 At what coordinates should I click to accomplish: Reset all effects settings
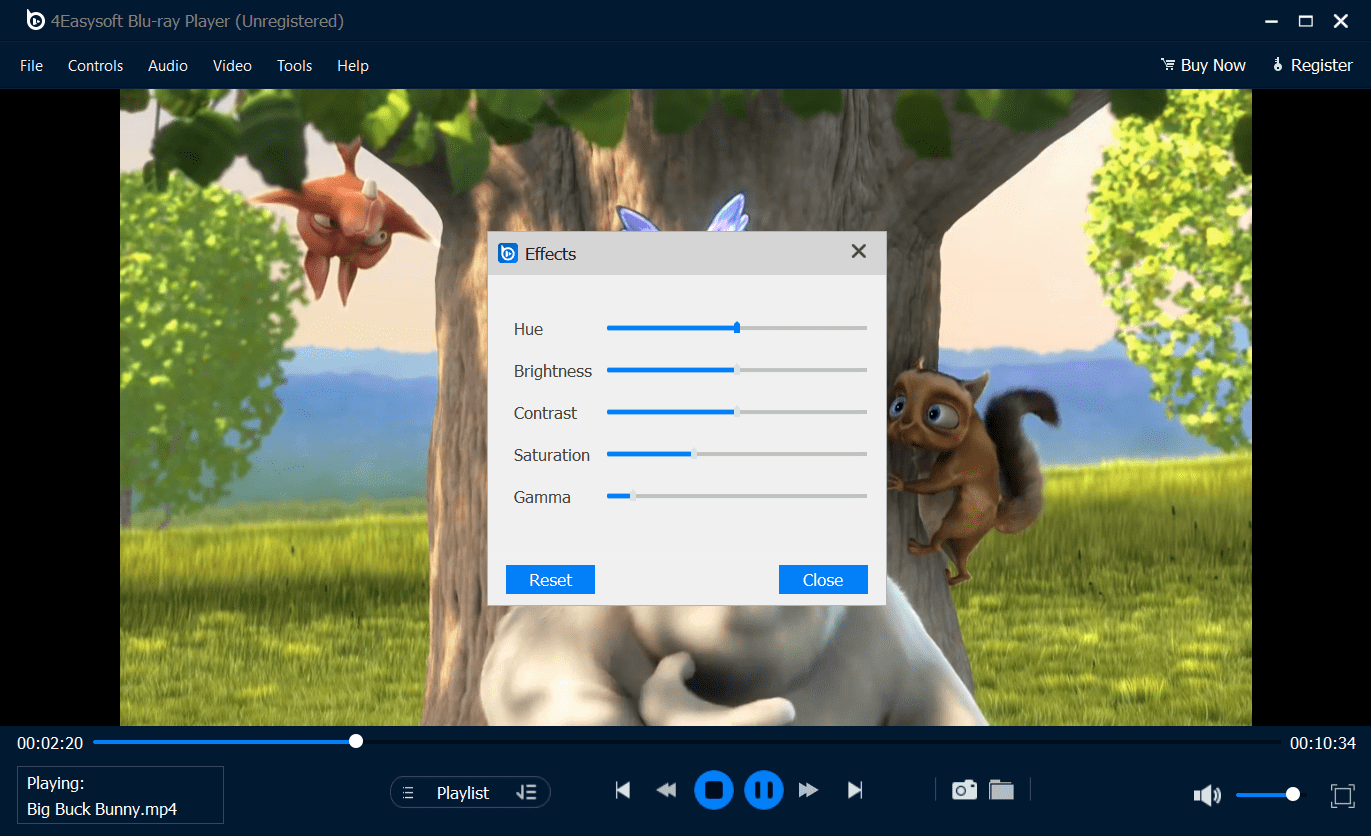click(x=550, y=580)
